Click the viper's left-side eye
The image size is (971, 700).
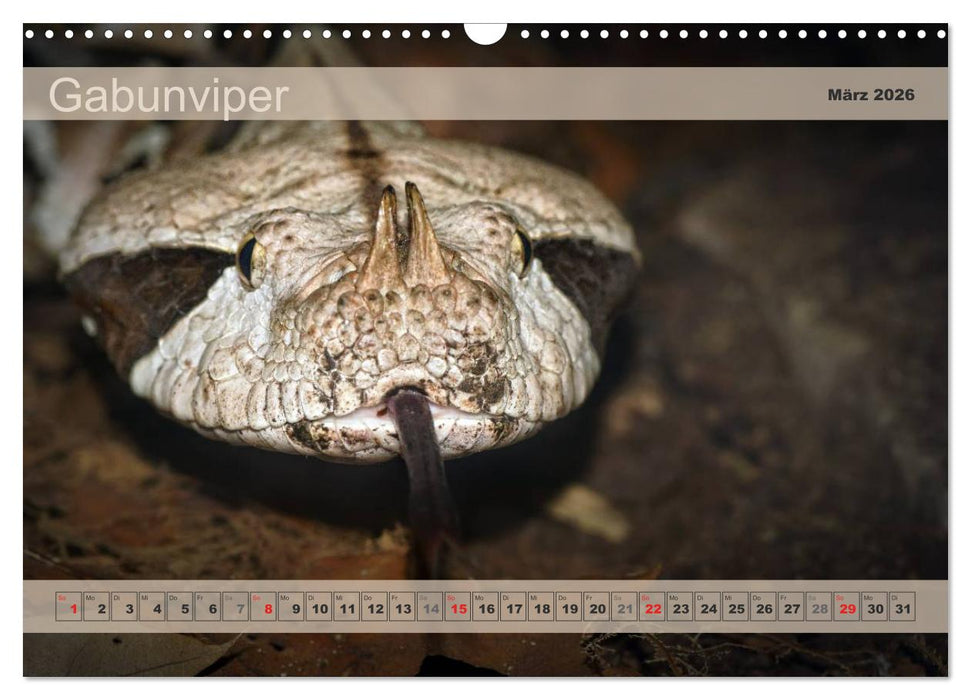coord(247,260)
